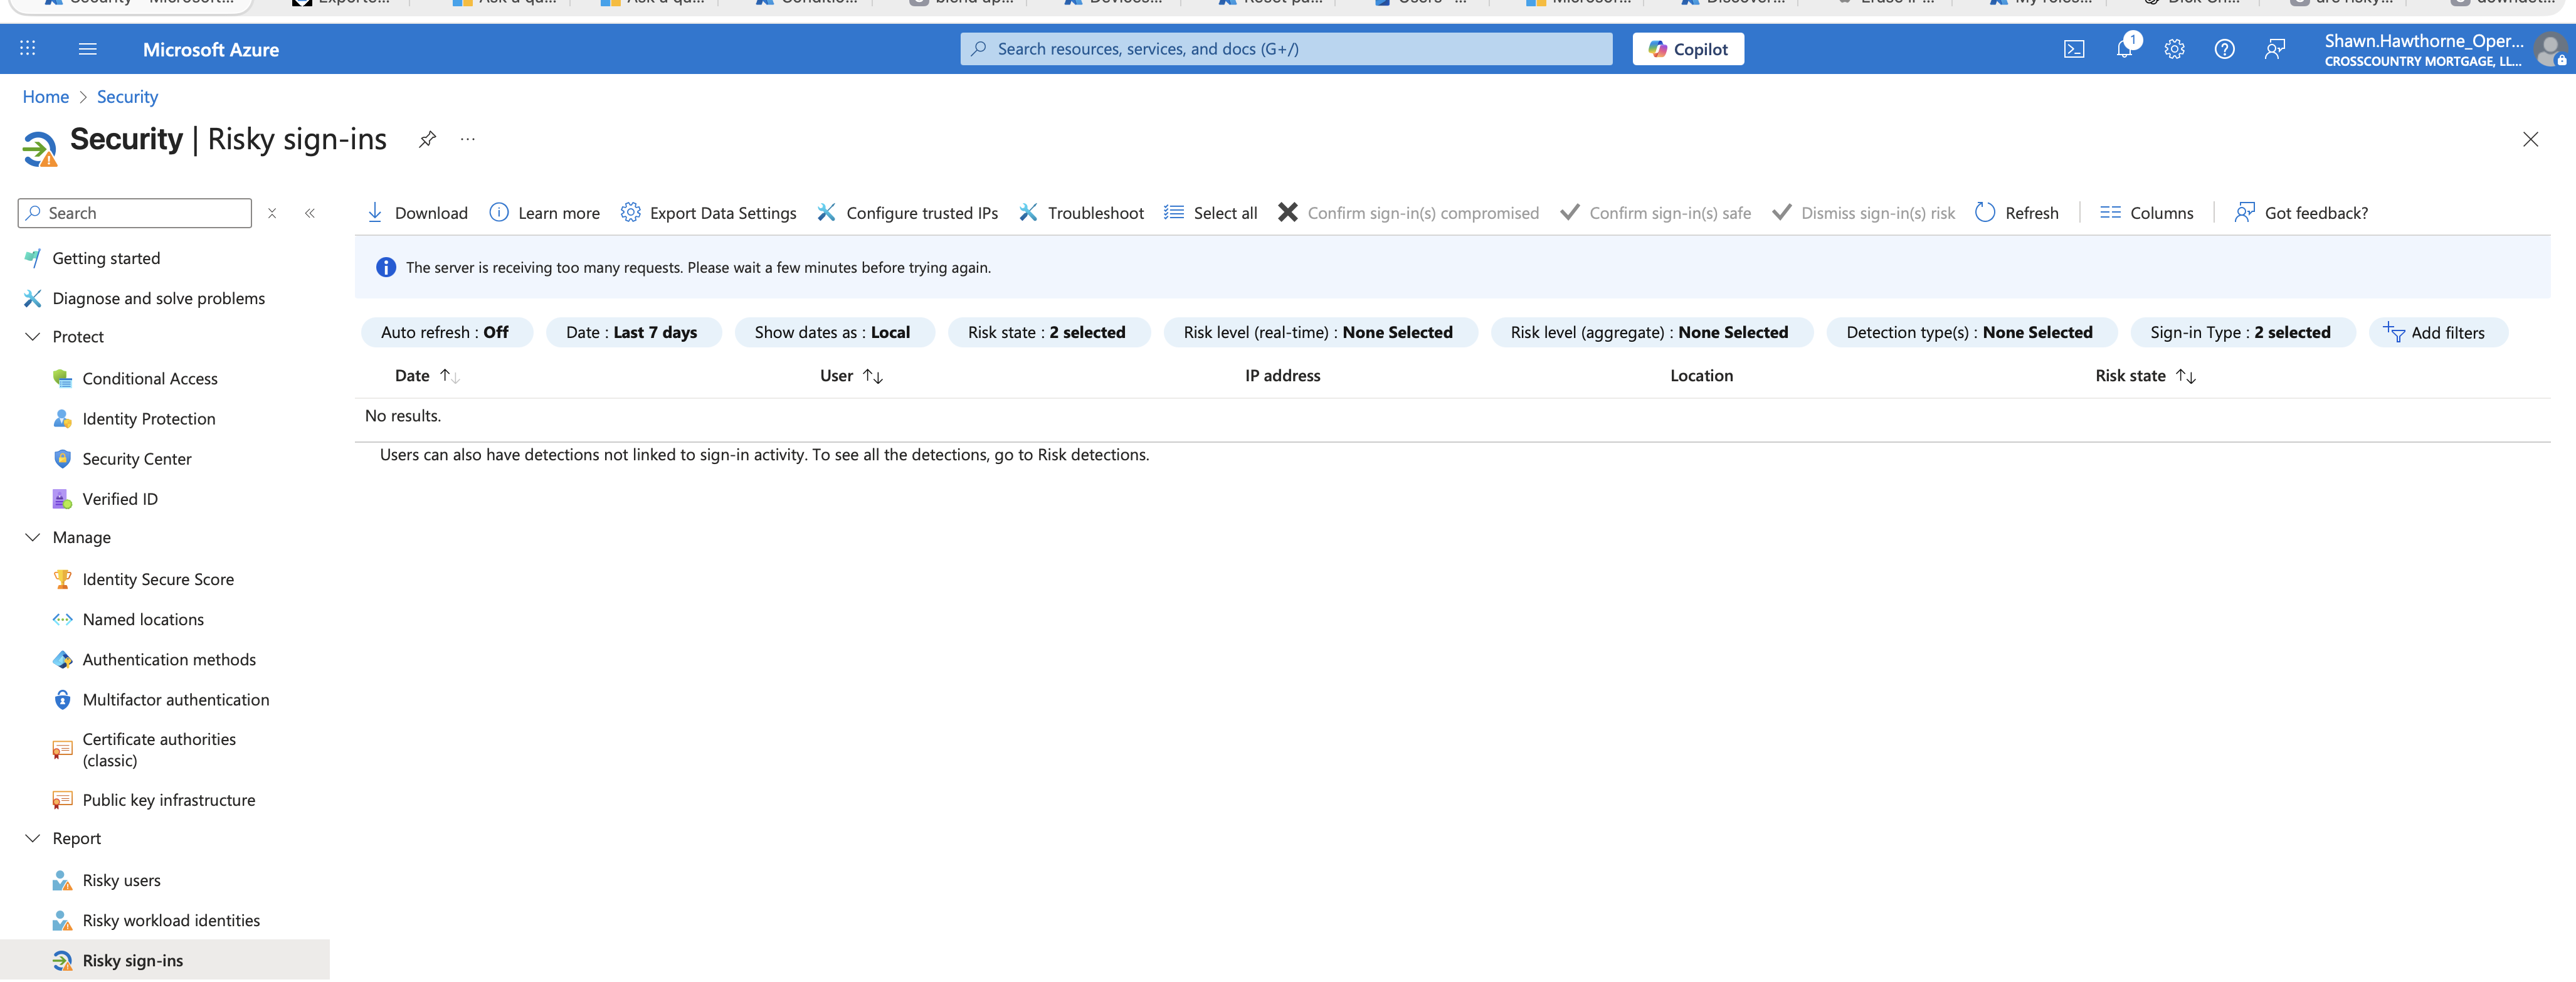Image resolution: width=2576 pixels, height=982 pixels.
Task: Open the help question mark panel
Action: click(x=2224, y=48)
